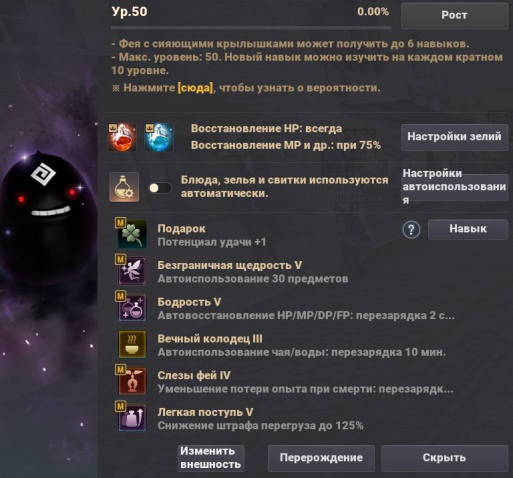Open the question mark help icon
The image size is (513, 478).
coord(411,230)
